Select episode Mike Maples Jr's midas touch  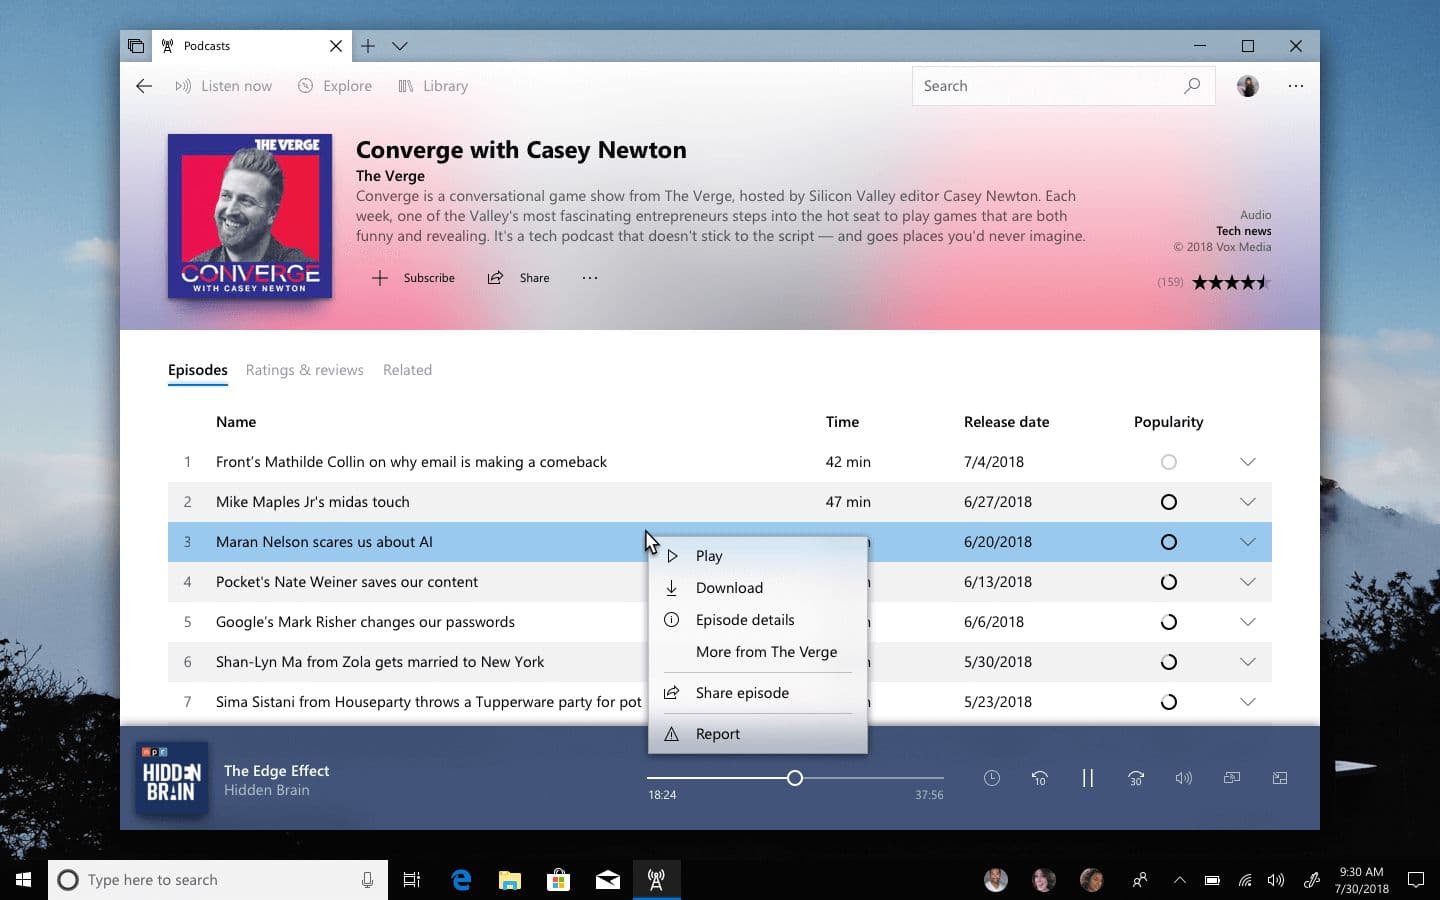(720, 502)
